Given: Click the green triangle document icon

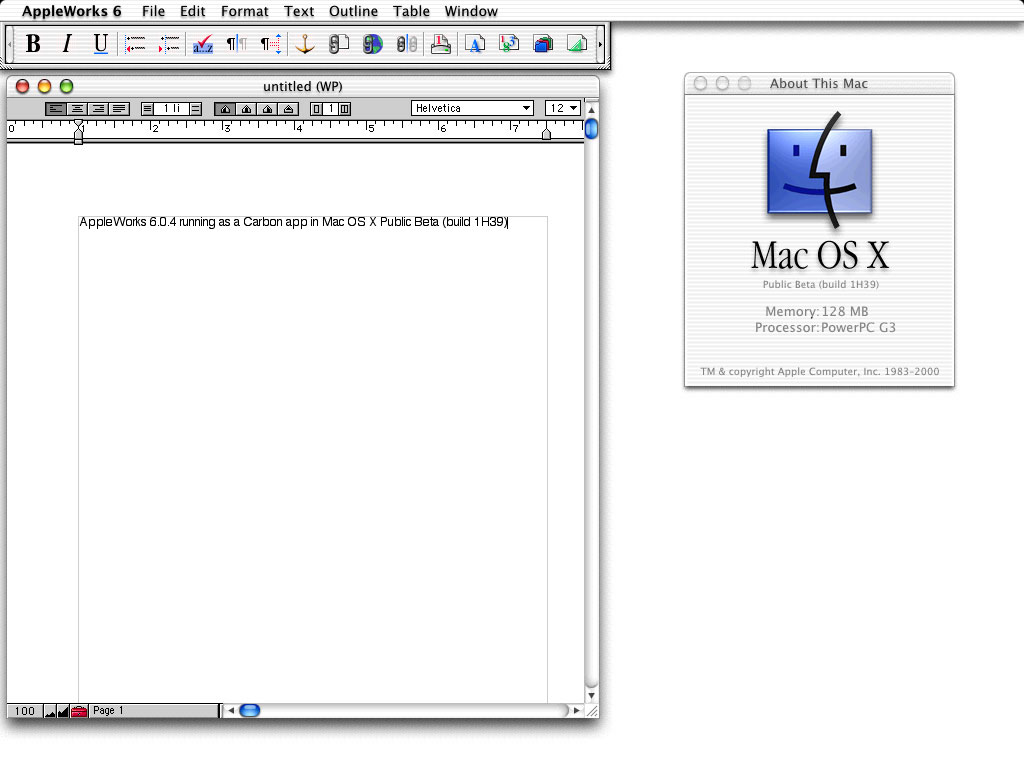Looking at the screenshot, I should click(x=577, y=44).
